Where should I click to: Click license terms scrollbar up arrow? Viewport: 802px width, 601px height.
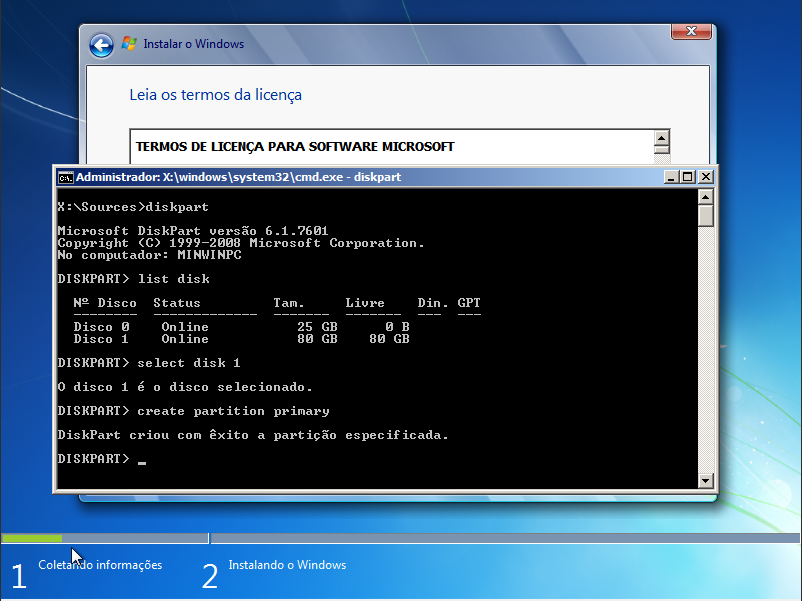coord(662,138)
